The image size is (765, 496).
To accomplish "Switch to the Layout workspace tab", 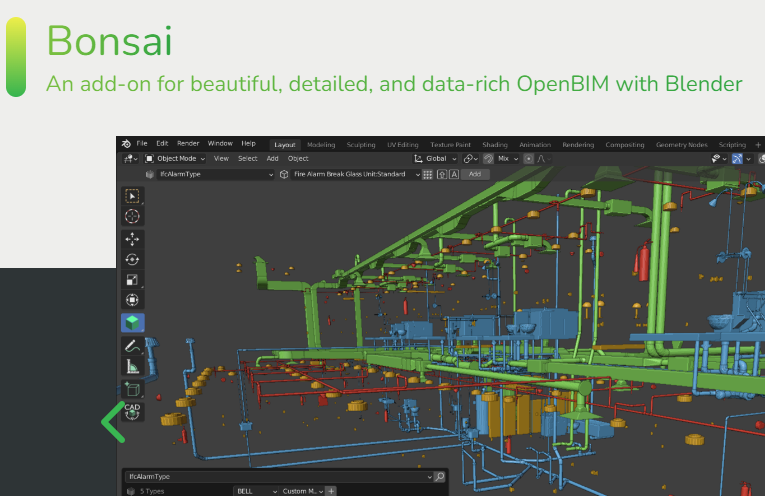I will point(285,145).
